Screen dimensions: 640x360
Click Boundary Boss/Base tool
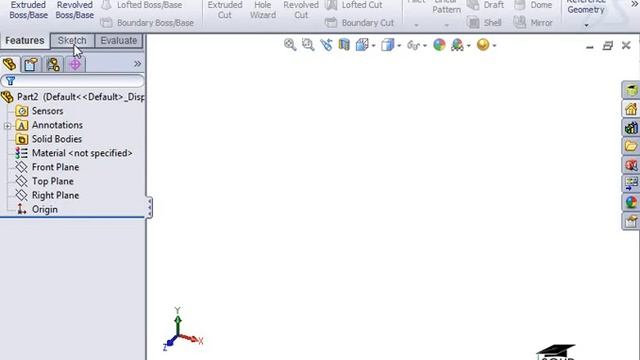pos(147,22)
